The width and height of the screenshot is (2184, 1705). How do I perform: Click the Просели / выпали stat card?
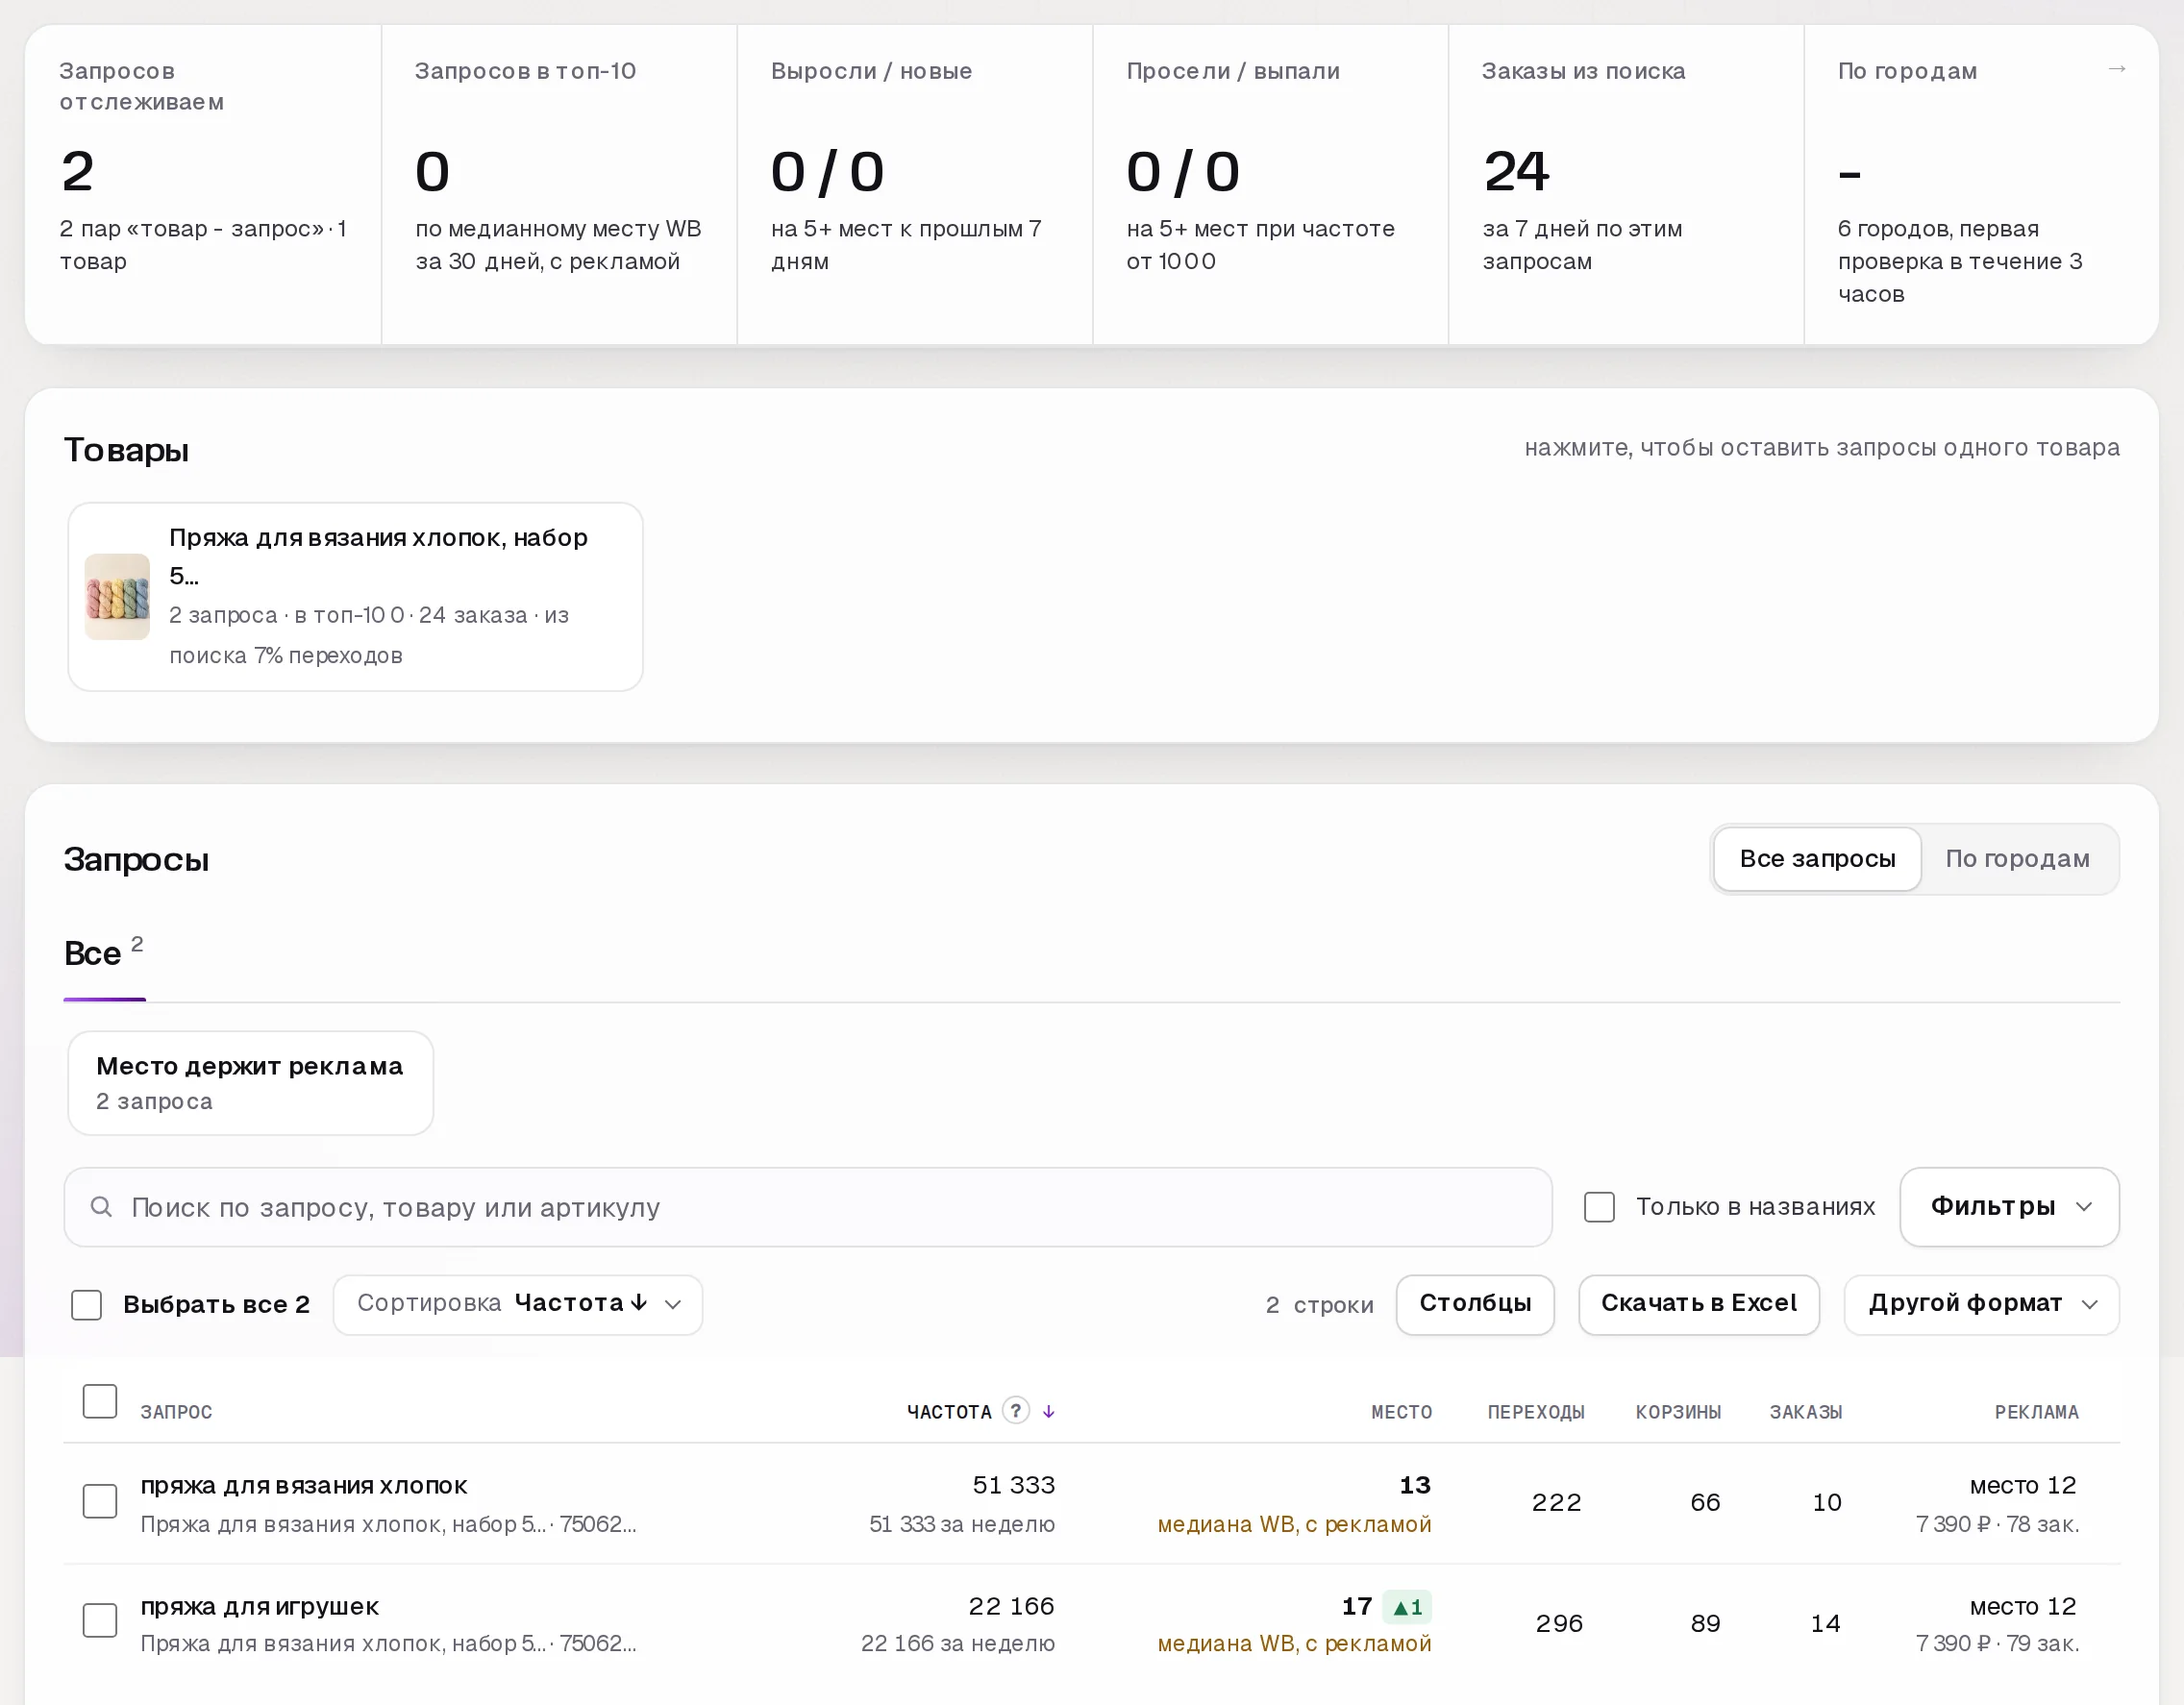tap(1270, 185)
